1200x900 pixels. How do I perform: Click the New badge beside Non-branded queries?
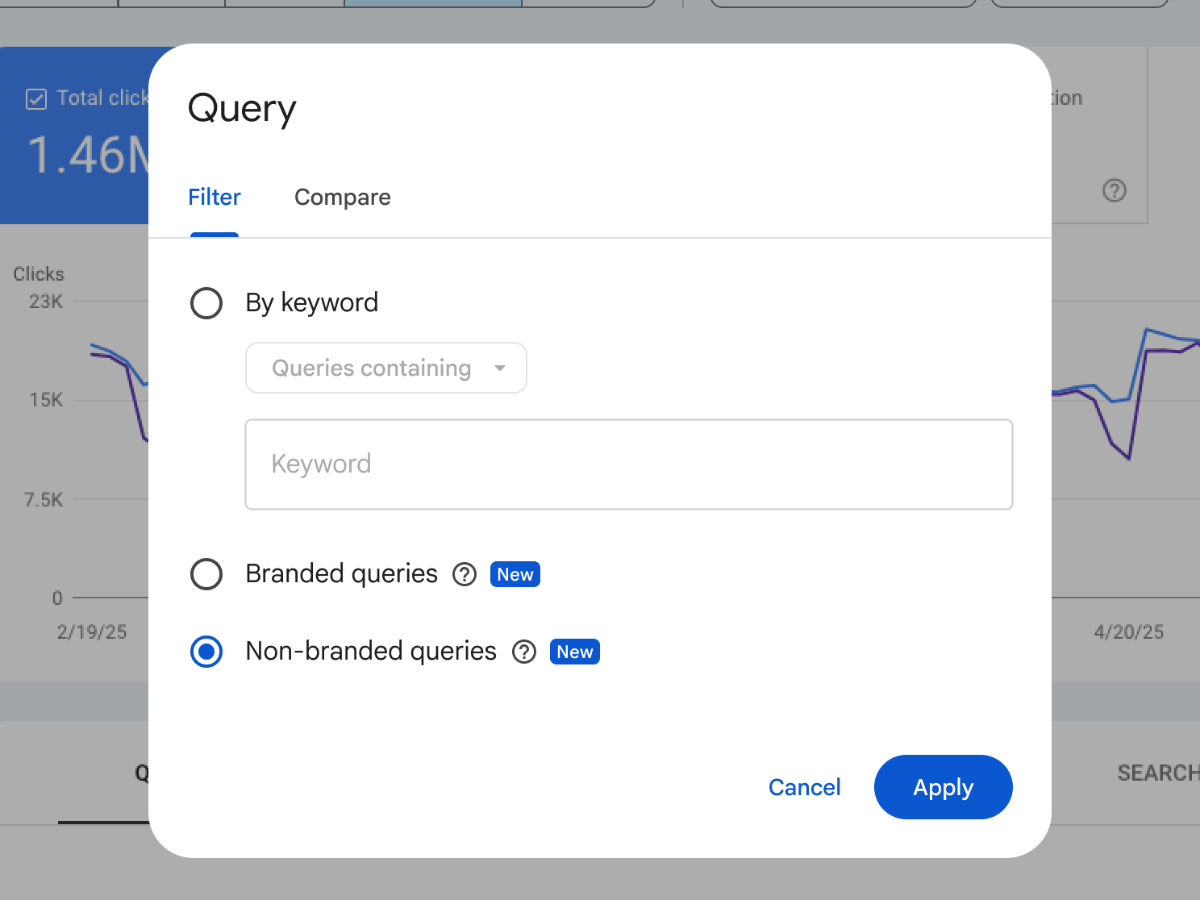(x=574, y=651)
